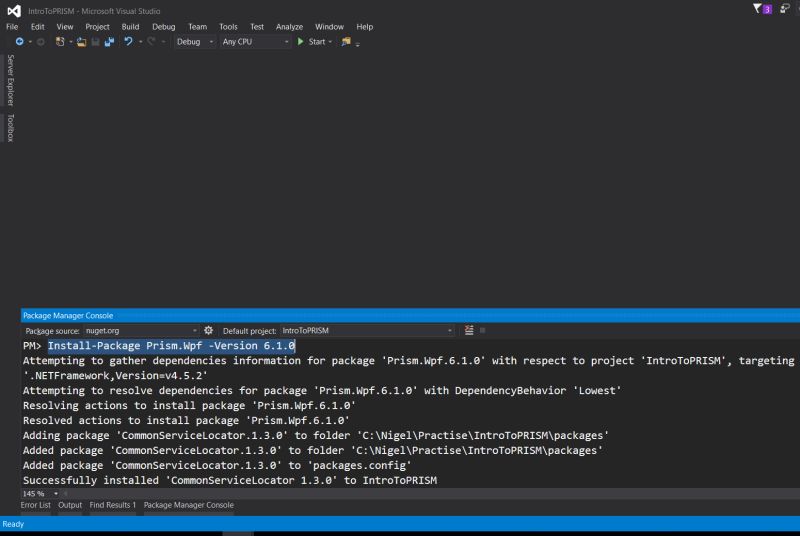
Task: Switch to the Find Results 1 tab
Action: tap(113, 505)
